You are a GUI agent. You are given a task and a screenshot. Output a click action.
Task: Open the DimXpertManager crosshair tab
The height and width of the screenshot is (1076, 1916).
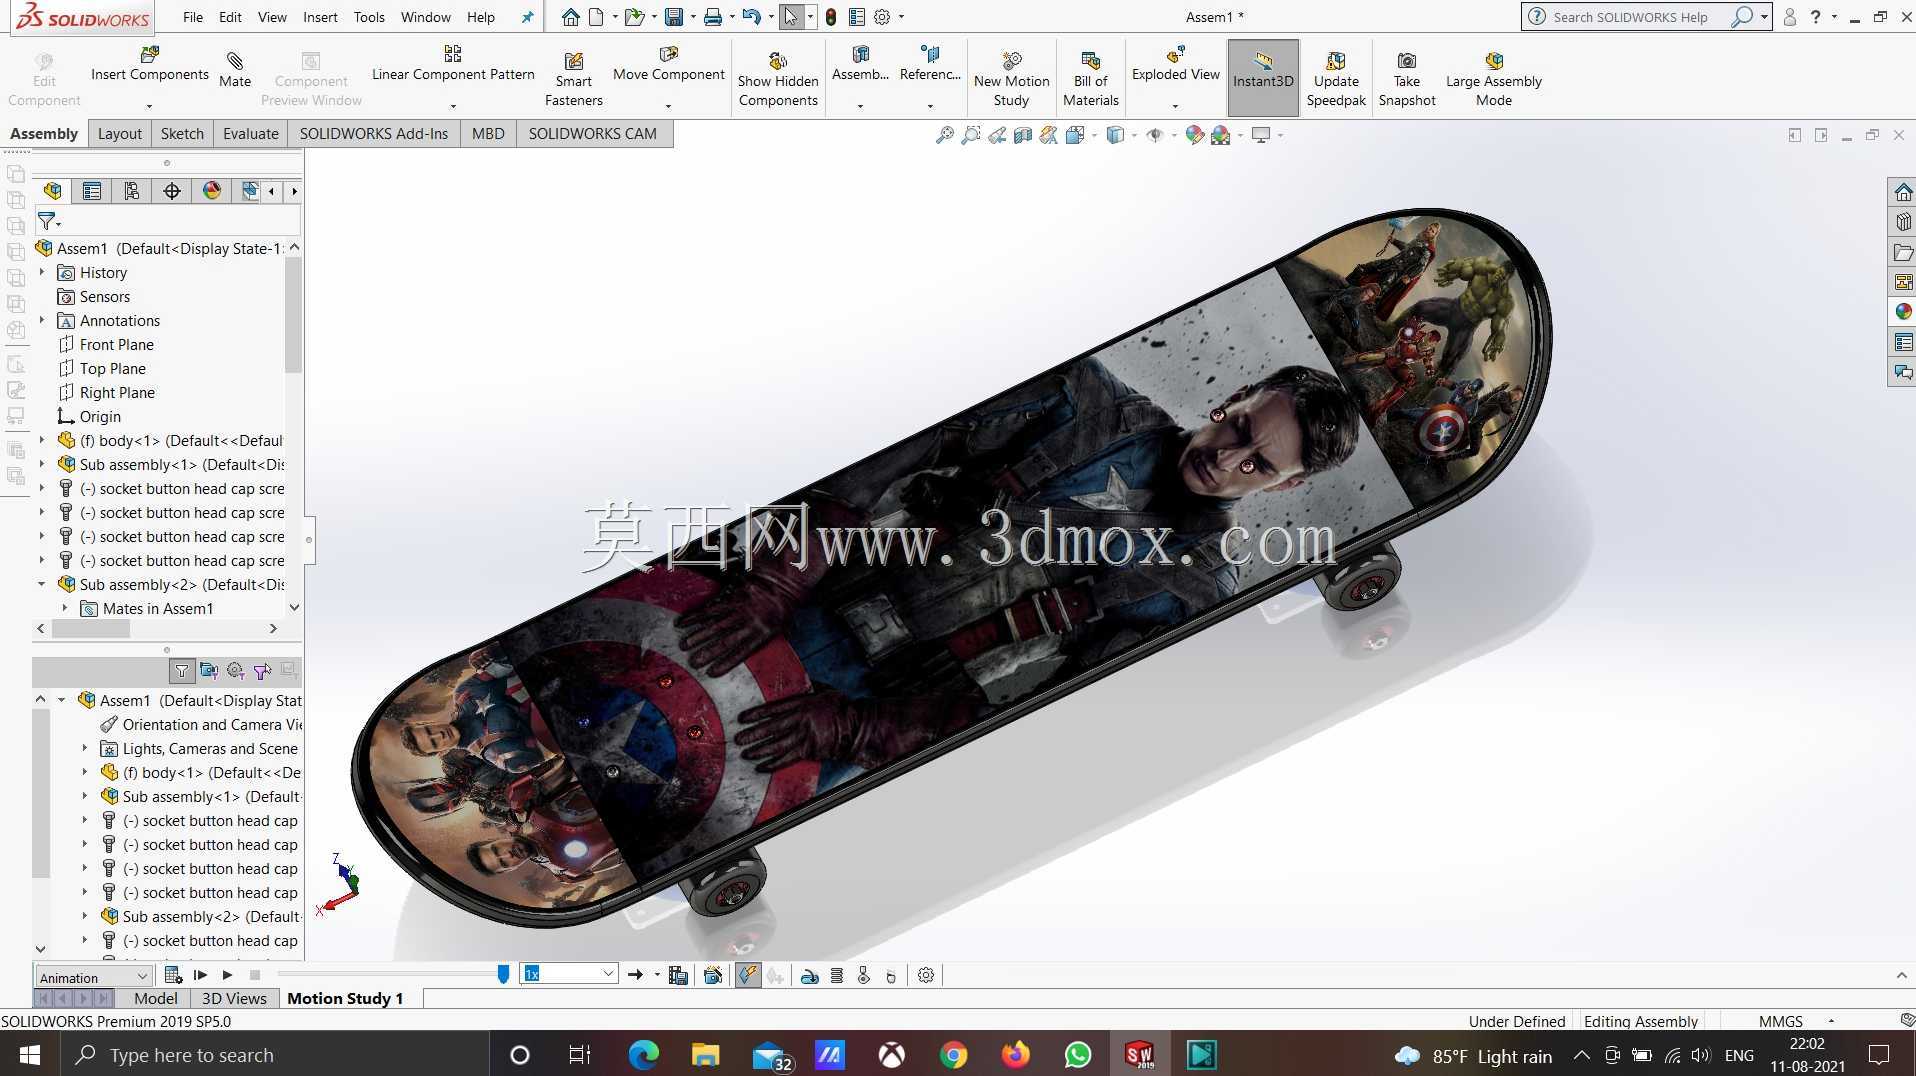[x=172, y=191]
